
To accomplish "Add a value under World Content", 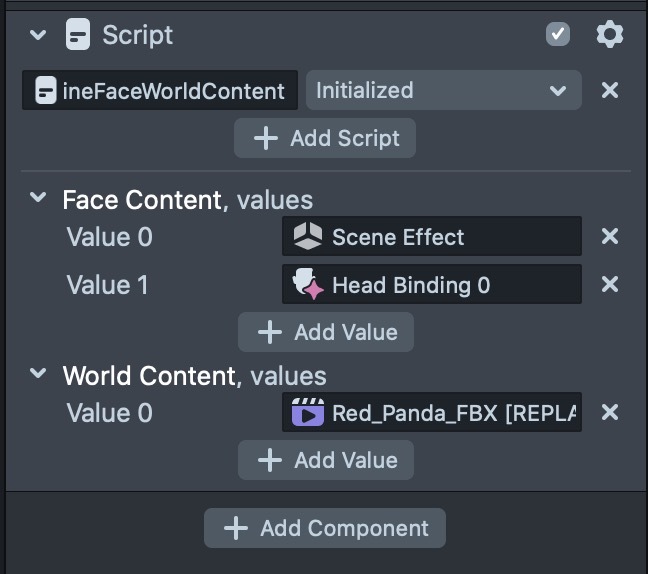I will [325, 460].
